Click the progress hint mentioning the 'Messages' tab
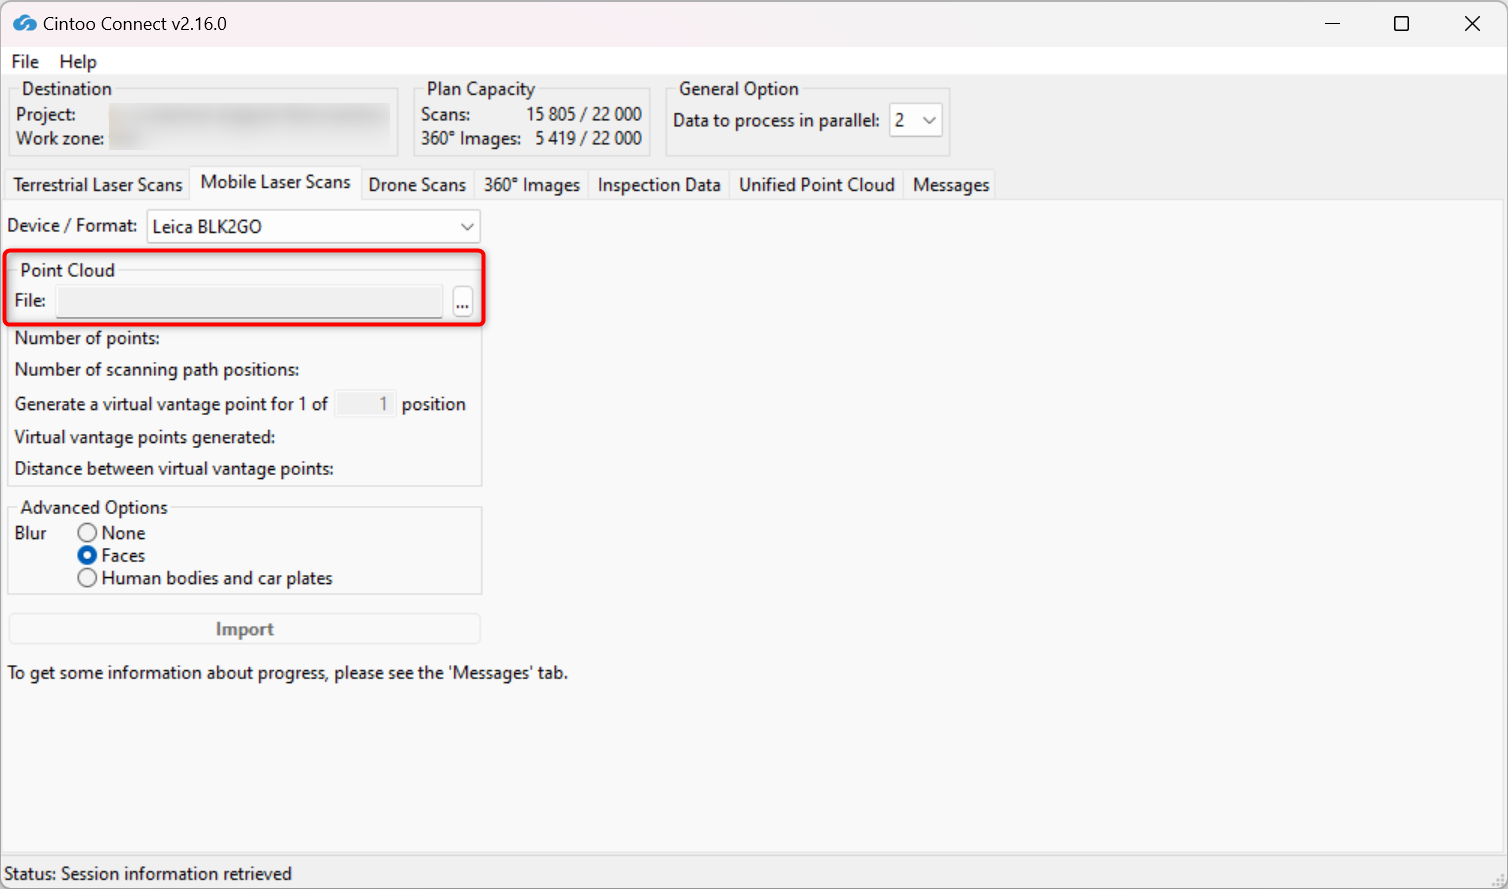This screenshot has height=889, width=1508. (x=288, y=673)
